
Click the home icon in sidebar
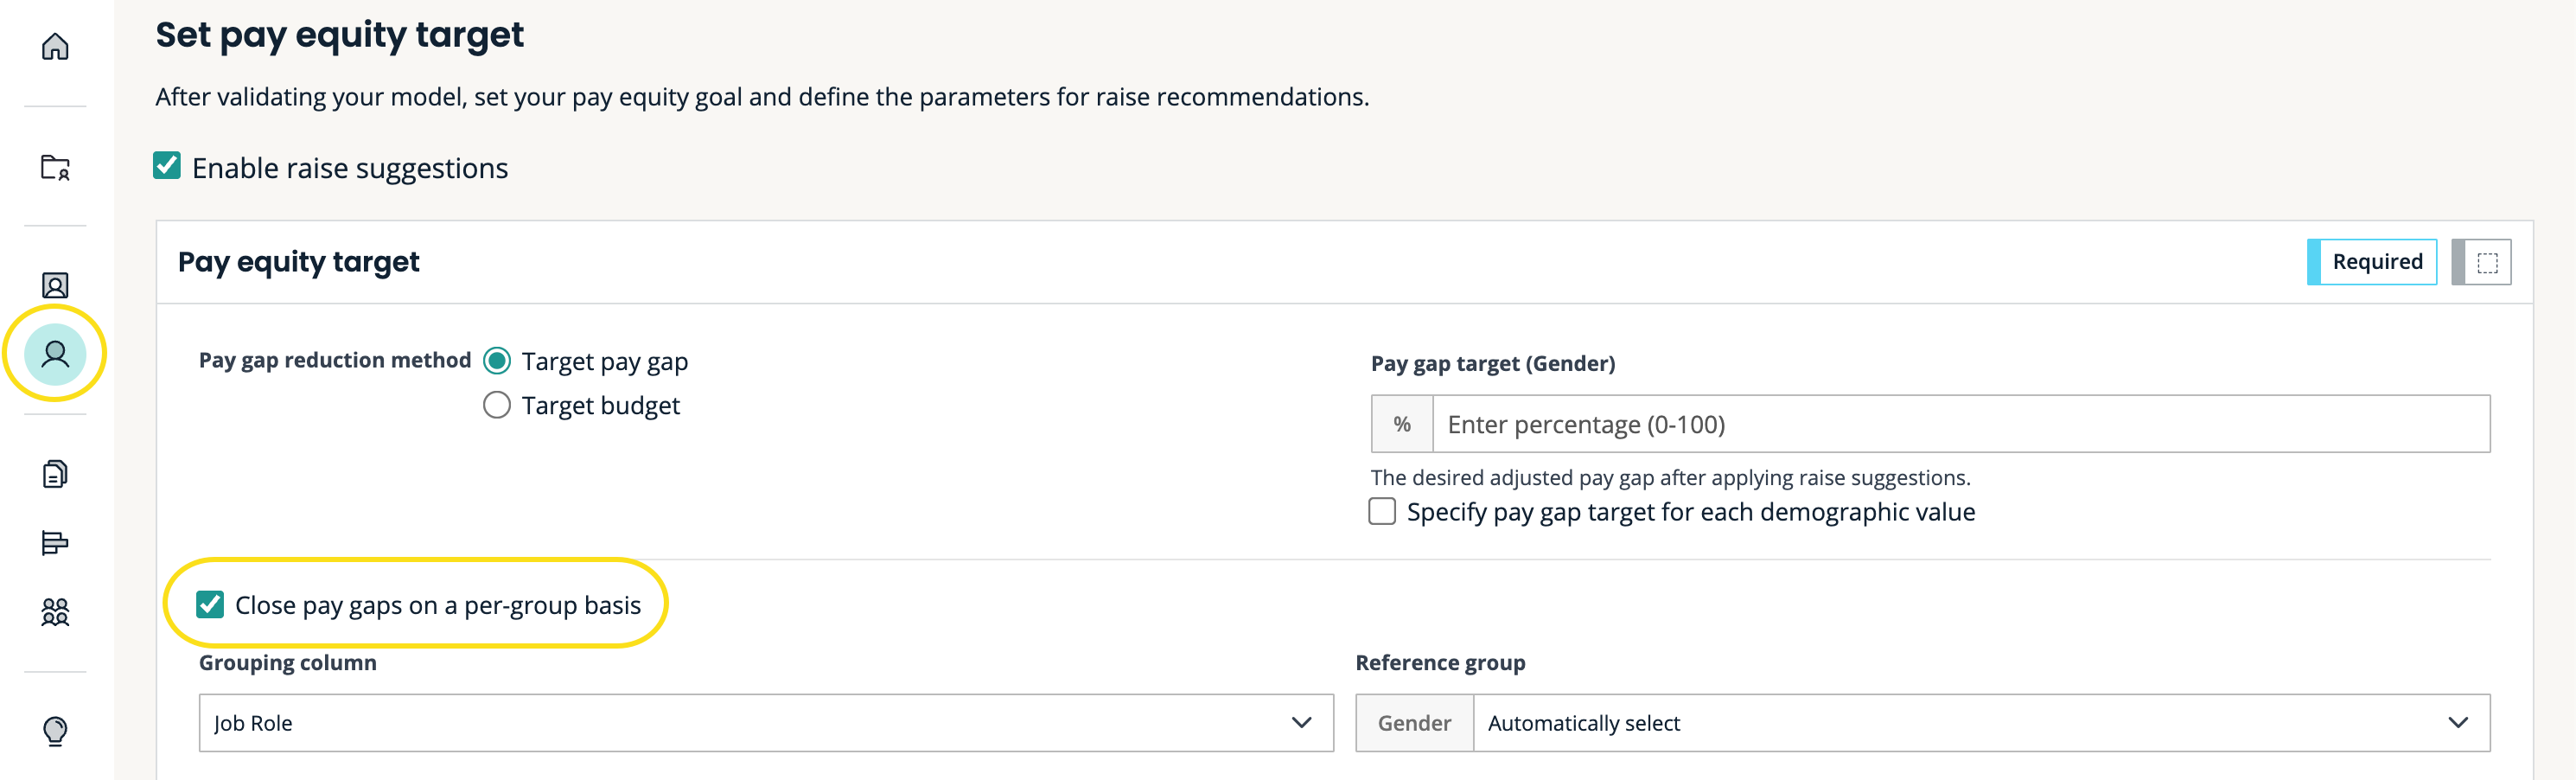[55, 47]
